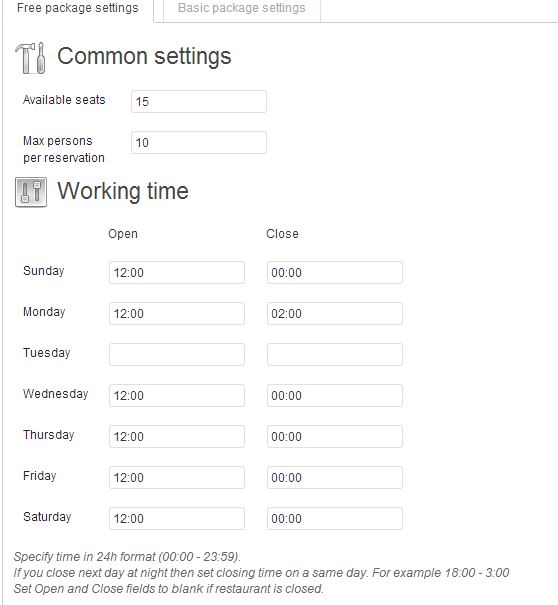
Task: Edit Thursday open time field
Action: (x=177, y=436)
